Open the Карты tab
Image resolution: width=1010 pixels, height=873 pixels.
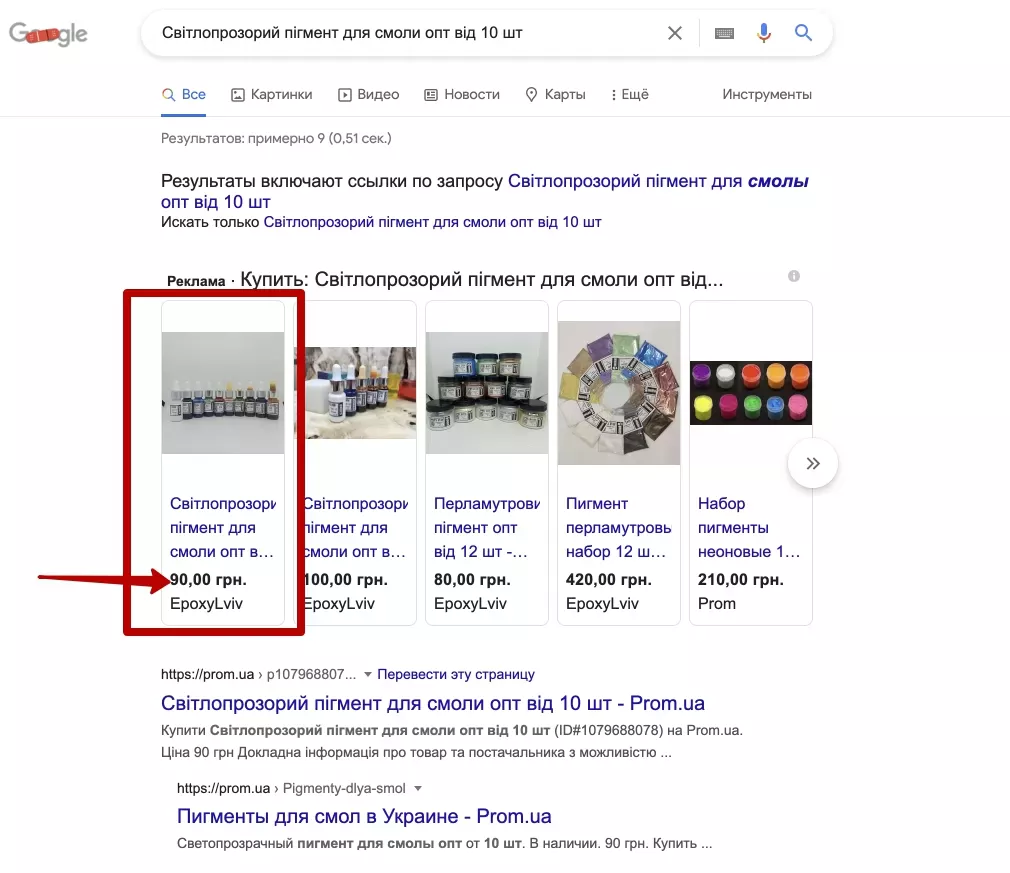[x=555, y=95]
